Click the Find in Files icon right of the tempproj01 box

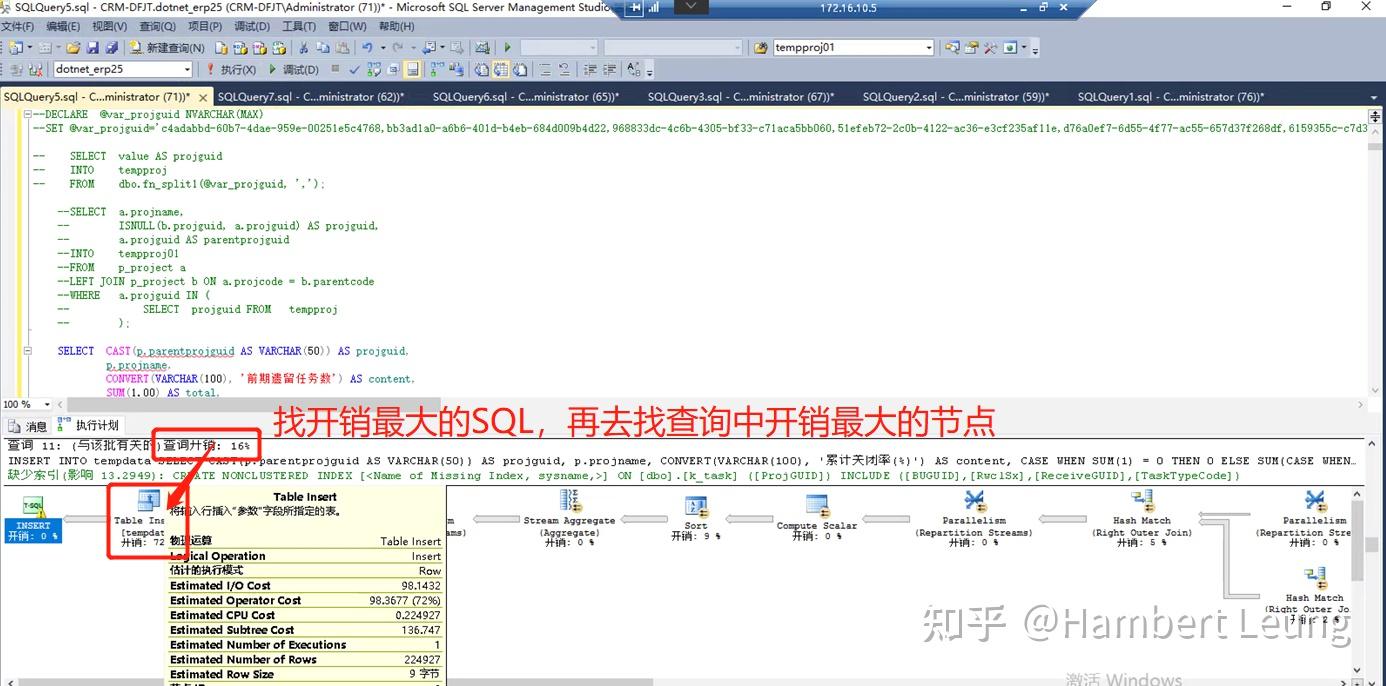pos(952,47)
